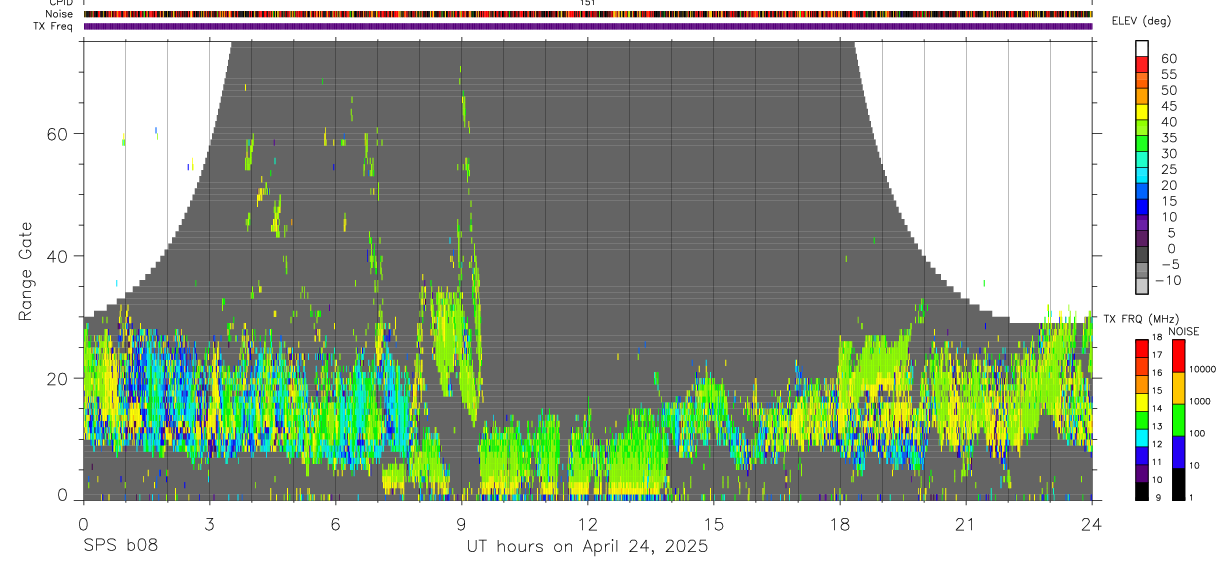Click the red 60-degree elevation swatch

pyautogui.click(x=1142, y=65)
